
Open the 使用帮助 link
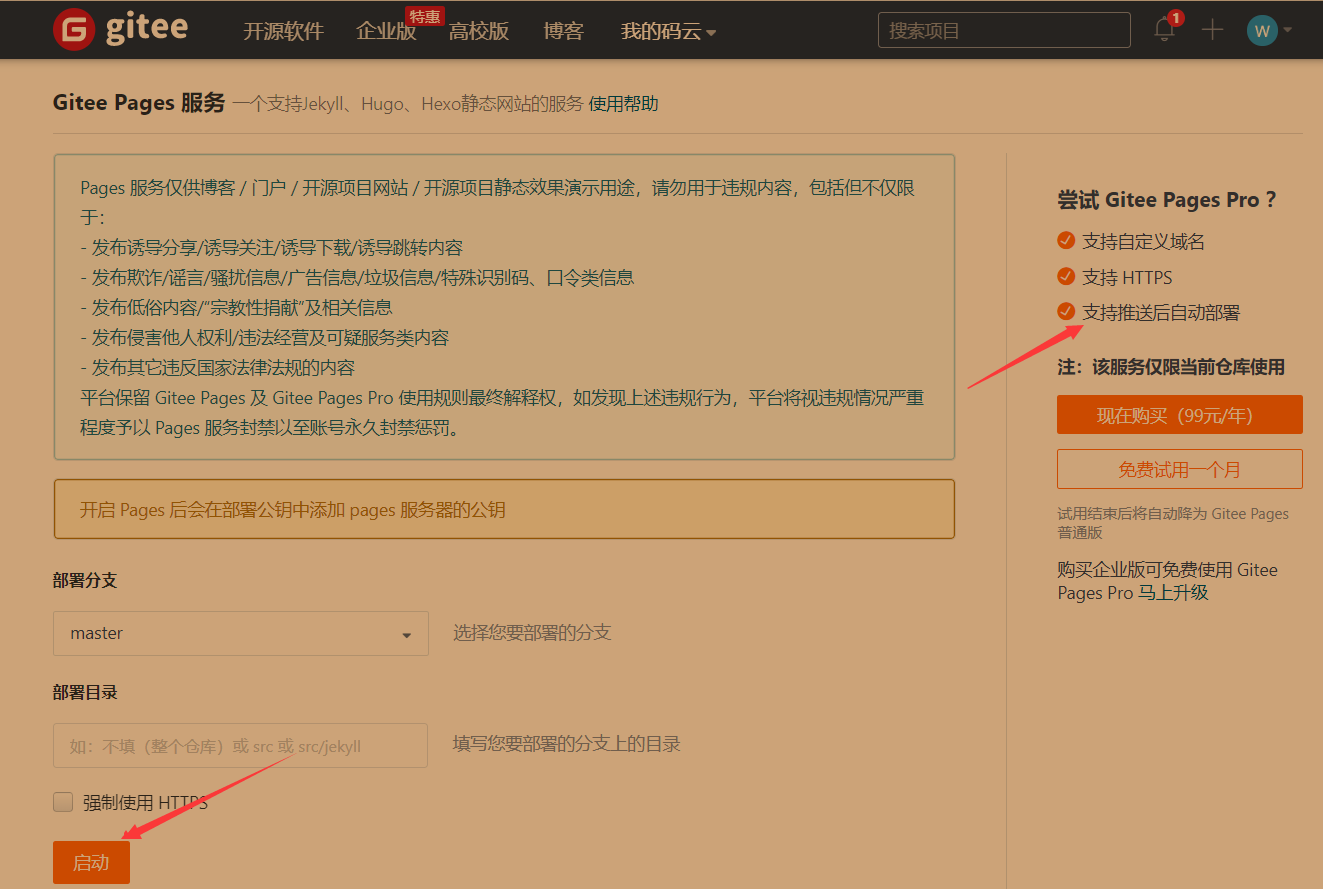pyautogui.click(x=624, y=104)
